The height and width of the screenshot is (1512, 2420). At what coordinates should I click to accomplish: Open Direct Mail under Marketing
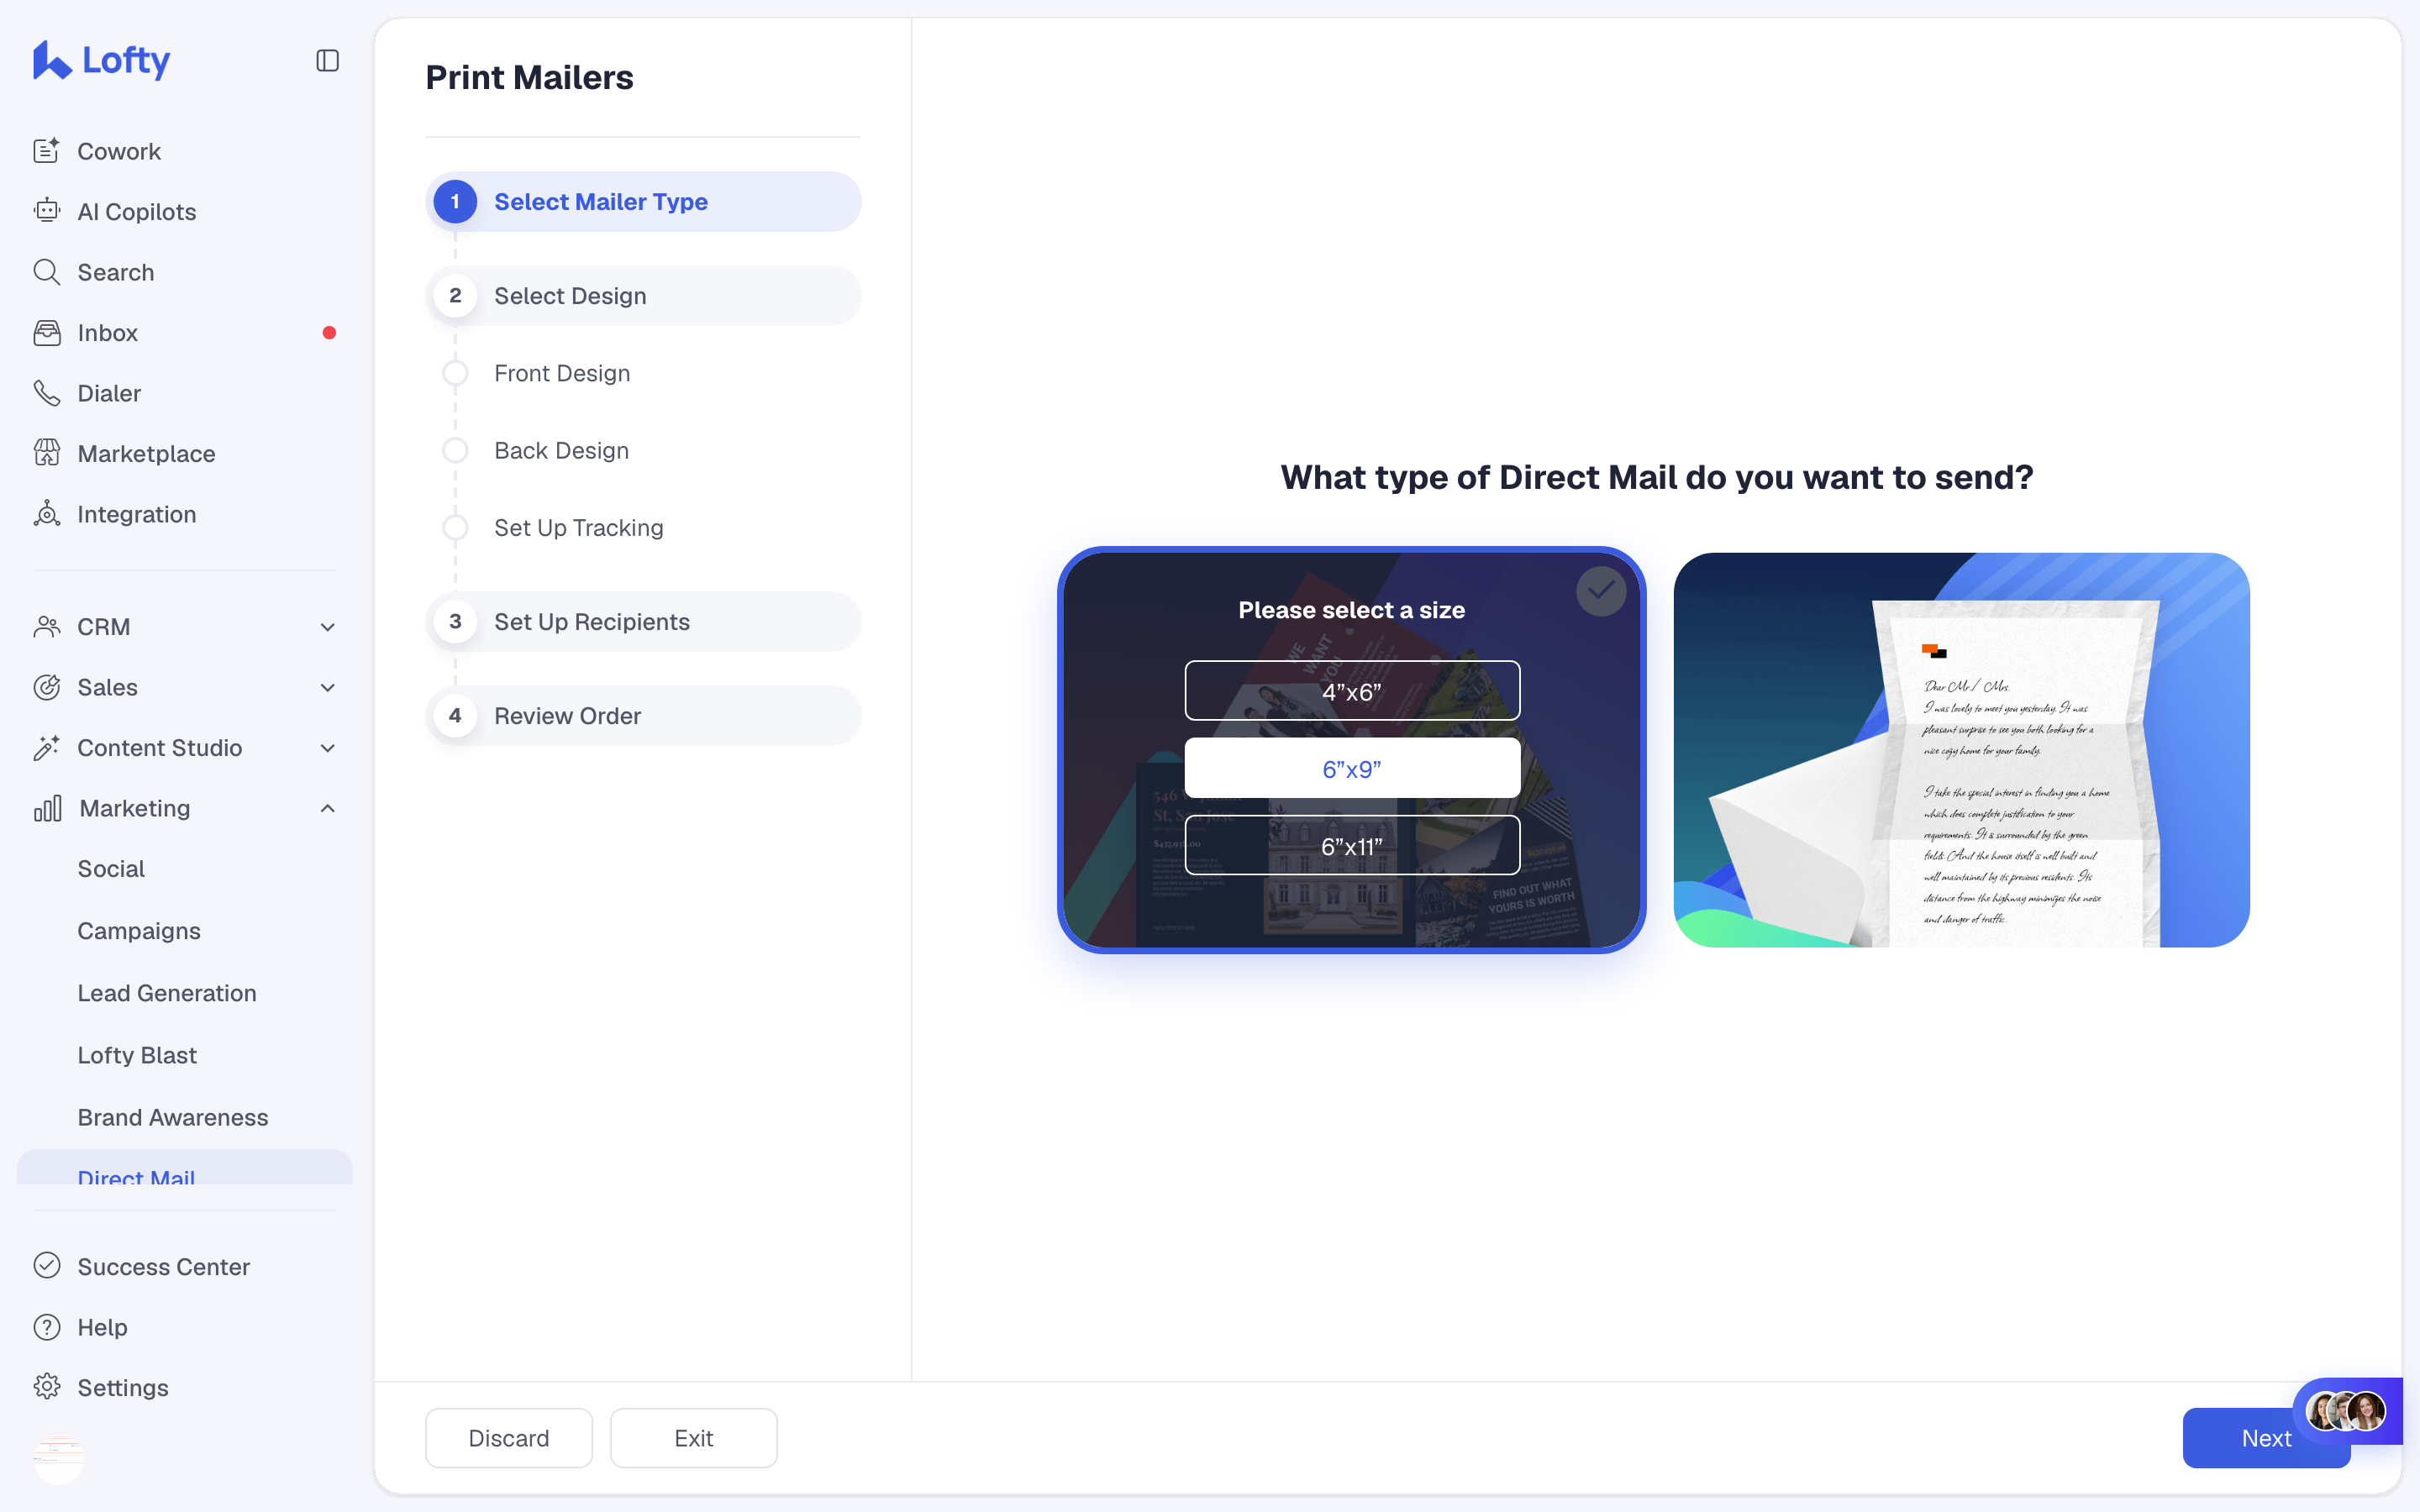[x=185, y=1168]
